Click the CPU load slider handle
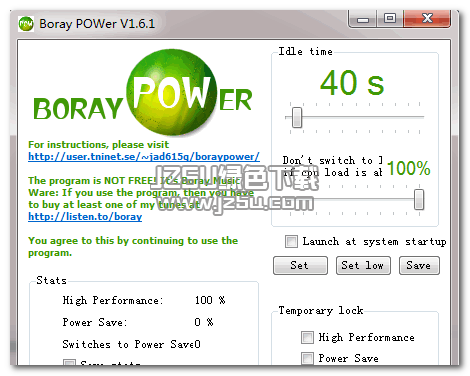 [419, 199]
